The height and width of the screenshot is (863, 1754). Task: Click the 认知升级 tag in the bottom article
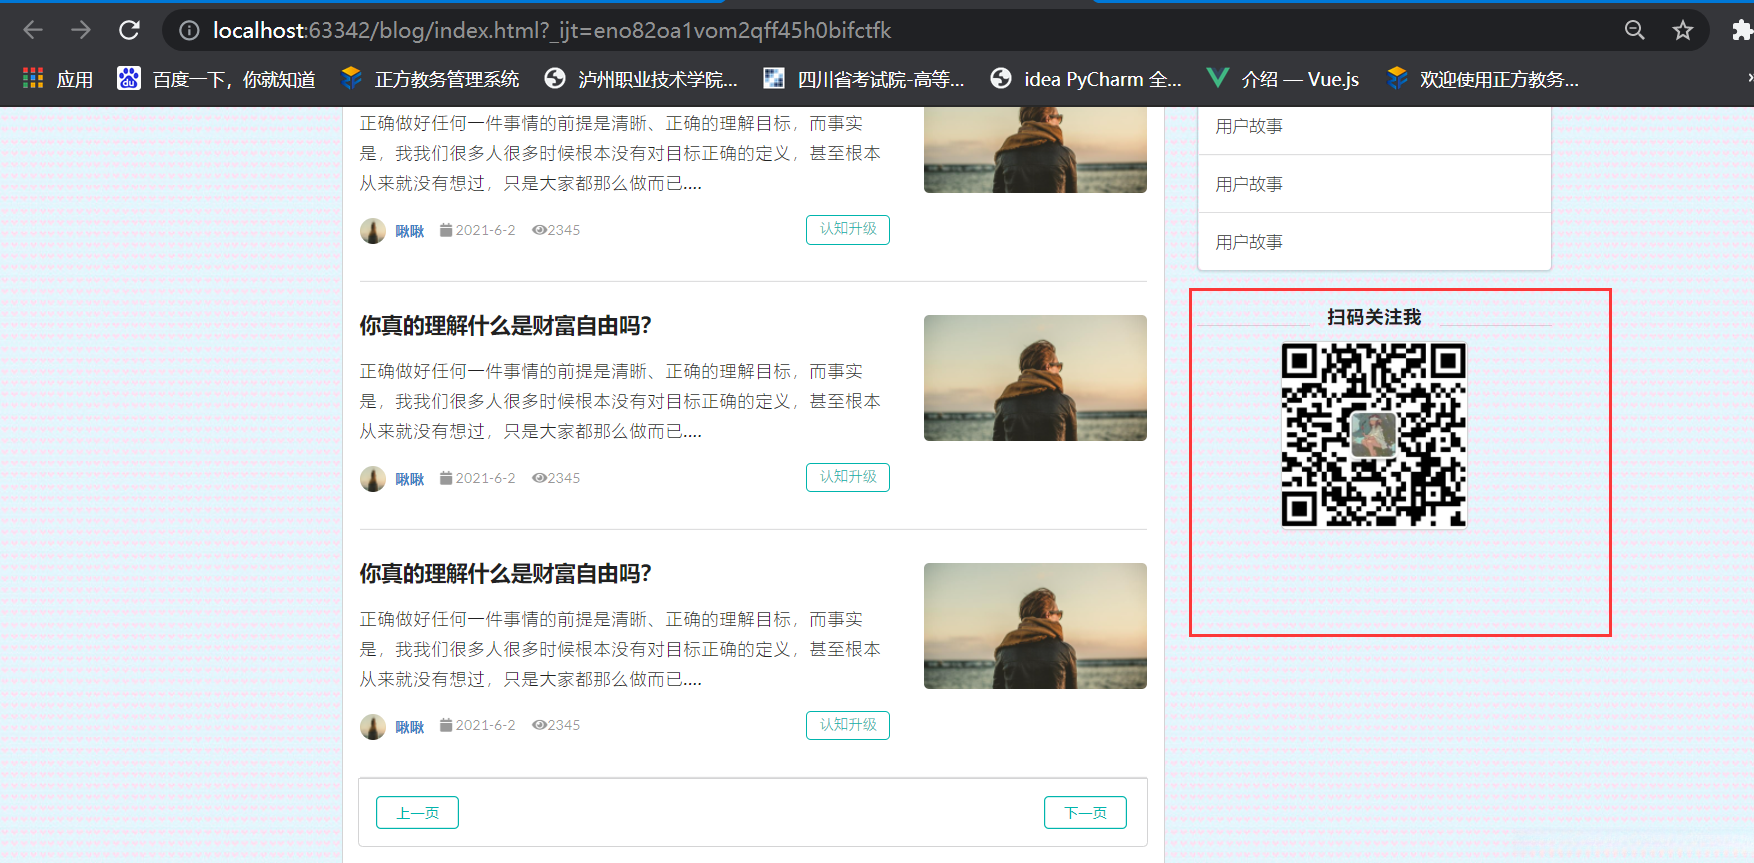848,725
